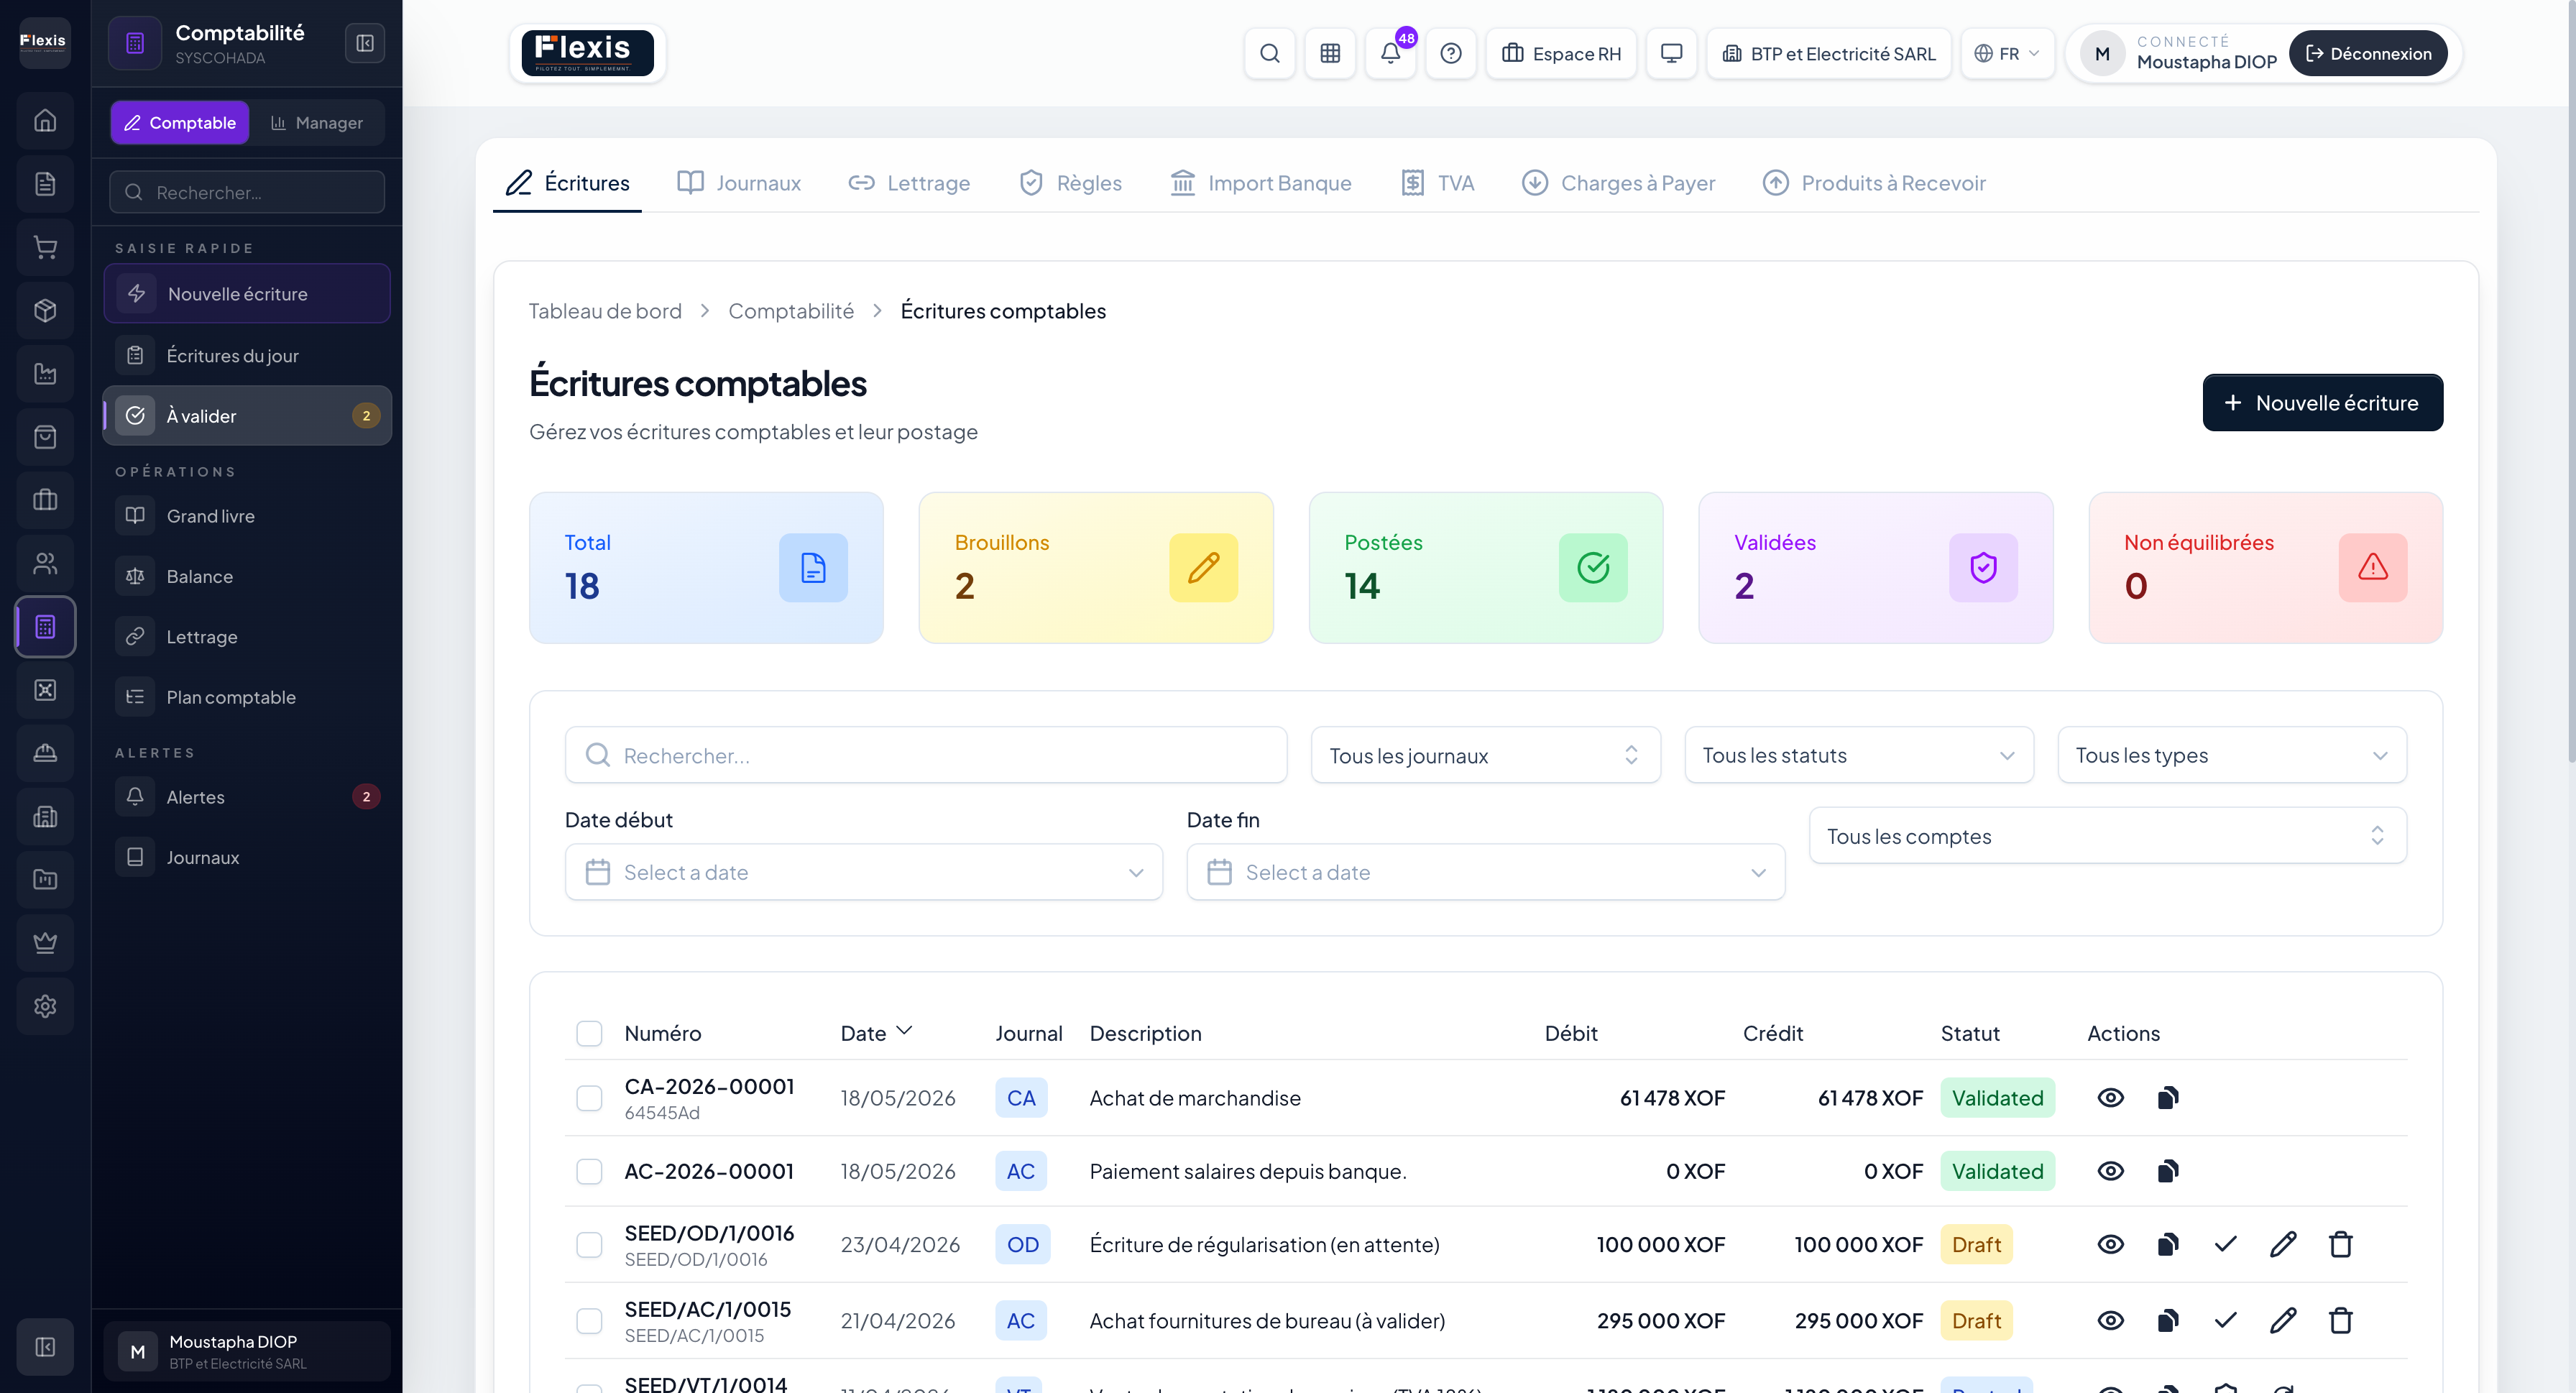Viewport: 2576px width, 1393px height.
Task: Click the Non équilibrées warning icon
Action: (2372, 567)
